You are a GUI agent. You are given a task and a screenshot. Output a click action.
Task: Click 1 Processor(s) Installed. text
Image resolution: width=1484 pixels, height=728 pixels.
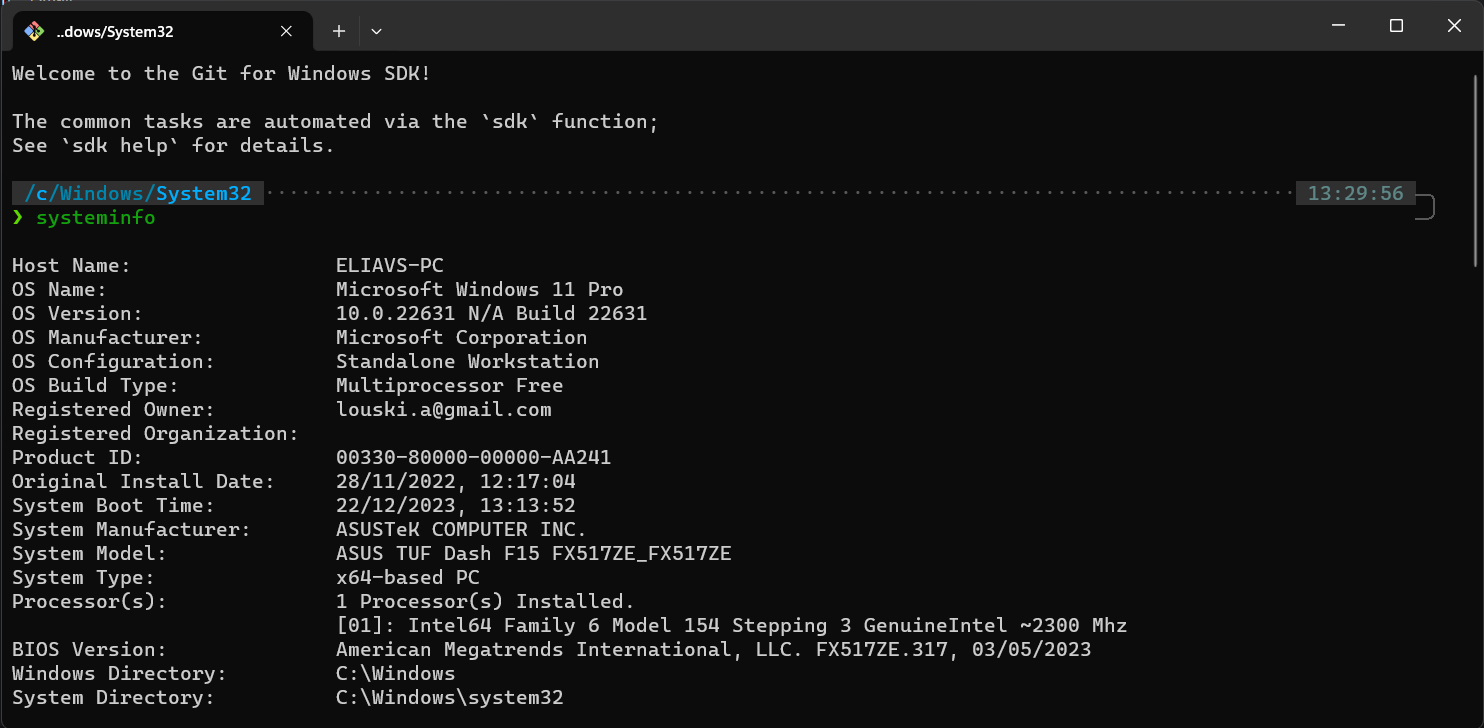[486, 601]
